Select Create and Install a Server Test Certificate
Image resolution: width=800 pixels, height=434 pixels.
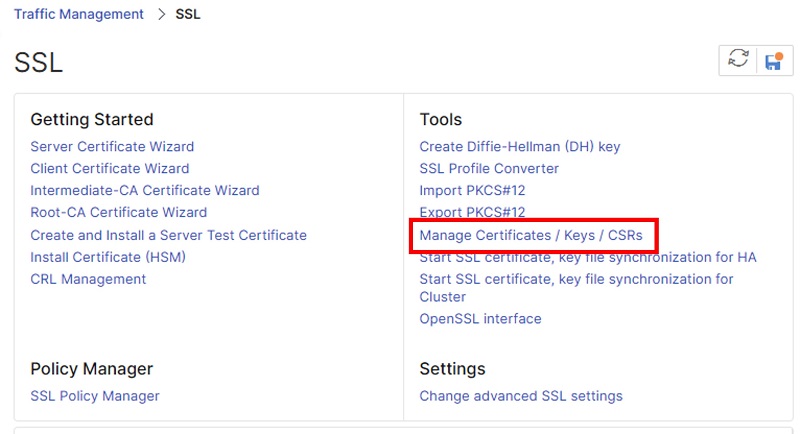[168, 236]
